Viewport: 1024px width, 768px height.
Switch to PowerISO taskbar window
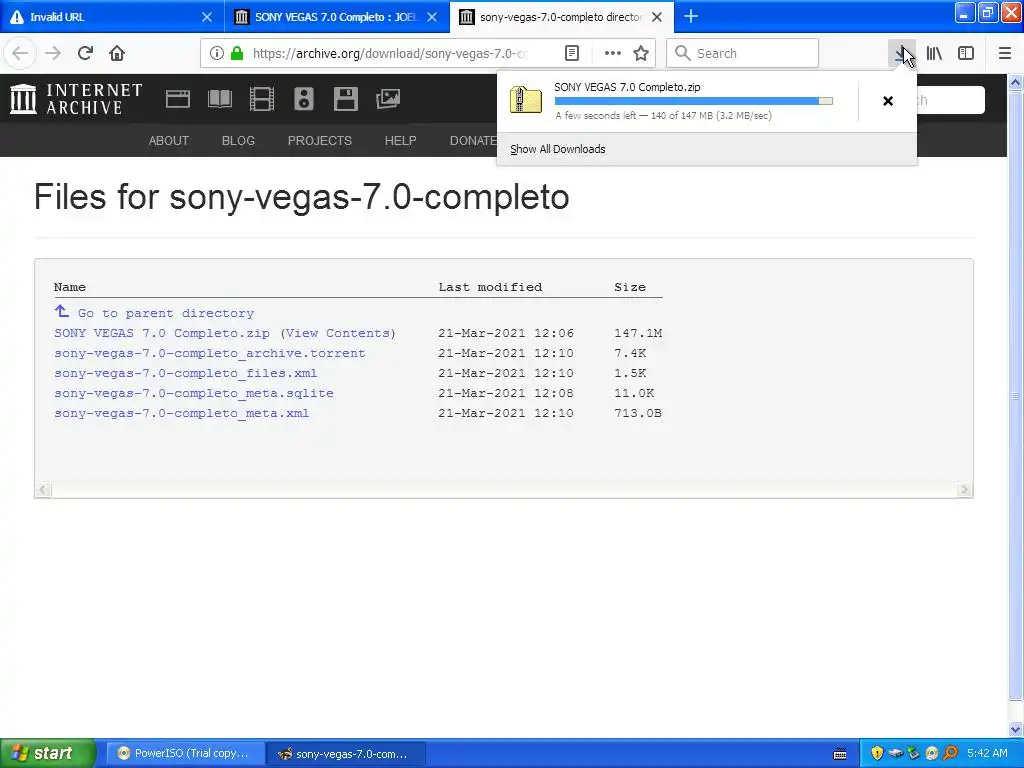[184, 754]
